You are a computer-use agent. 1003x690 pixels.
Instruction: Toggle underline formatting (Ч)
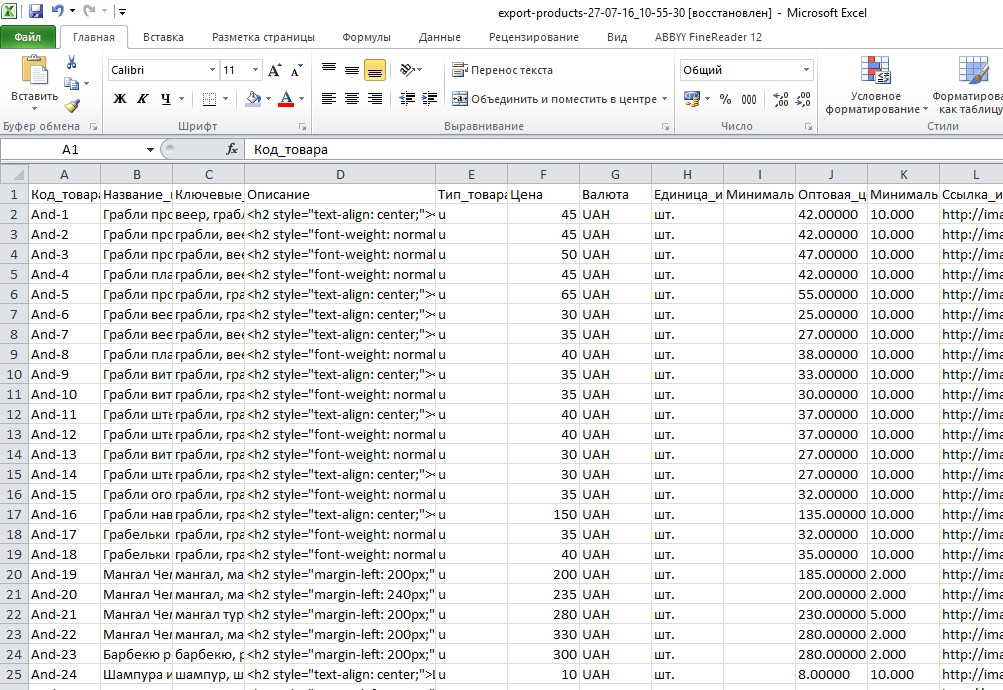pyautogui.click(x=166, y=98)
